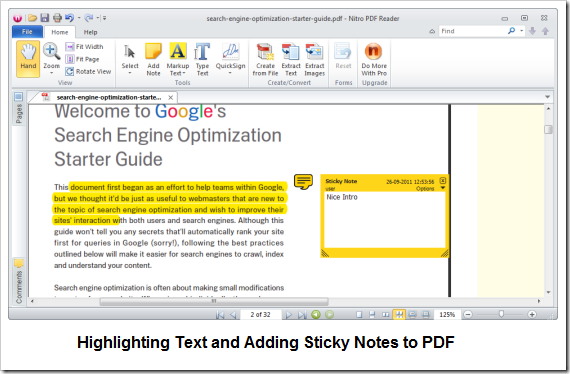Toggle the Comments side panel
The height and width of the screenshot is (374, 570).
coord(19,281)
